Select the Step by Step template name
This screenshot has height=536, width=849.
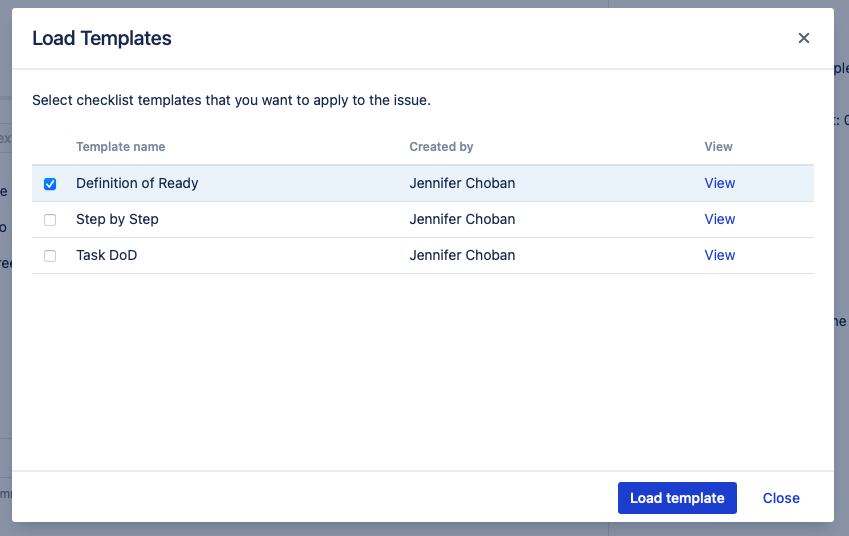point(117,219)
